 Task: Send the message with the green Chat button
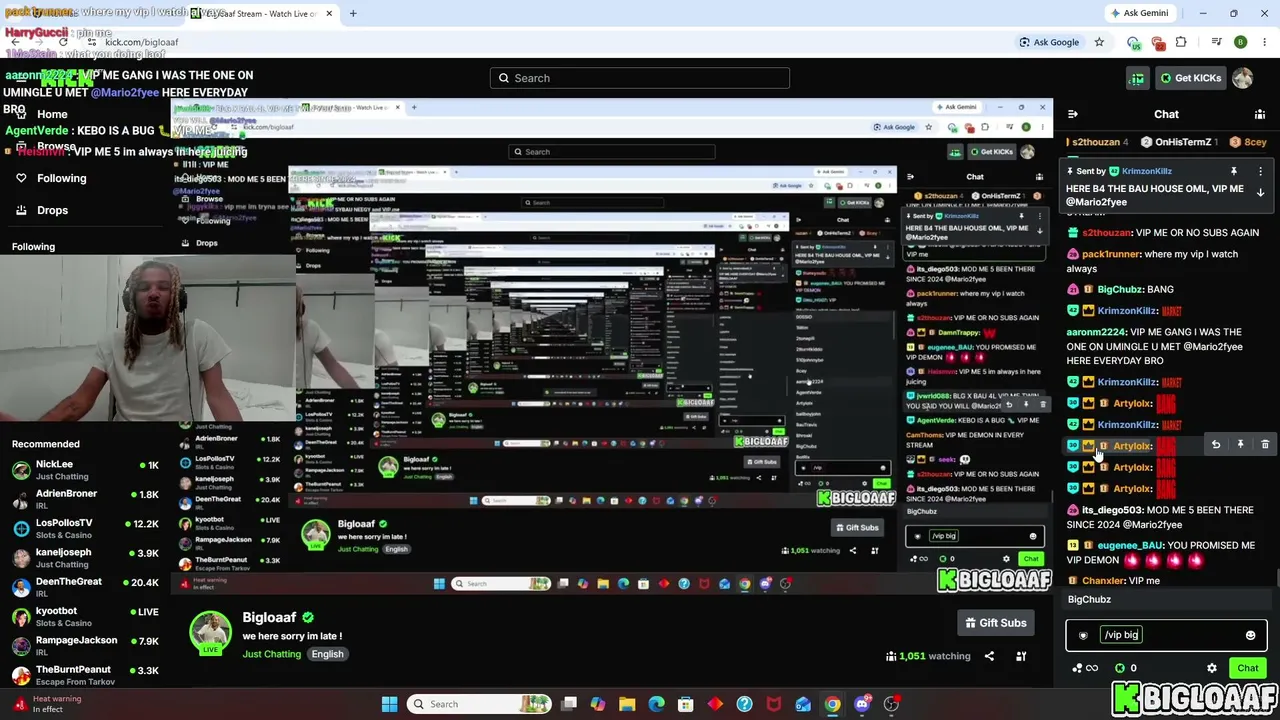click(1247, 668)
